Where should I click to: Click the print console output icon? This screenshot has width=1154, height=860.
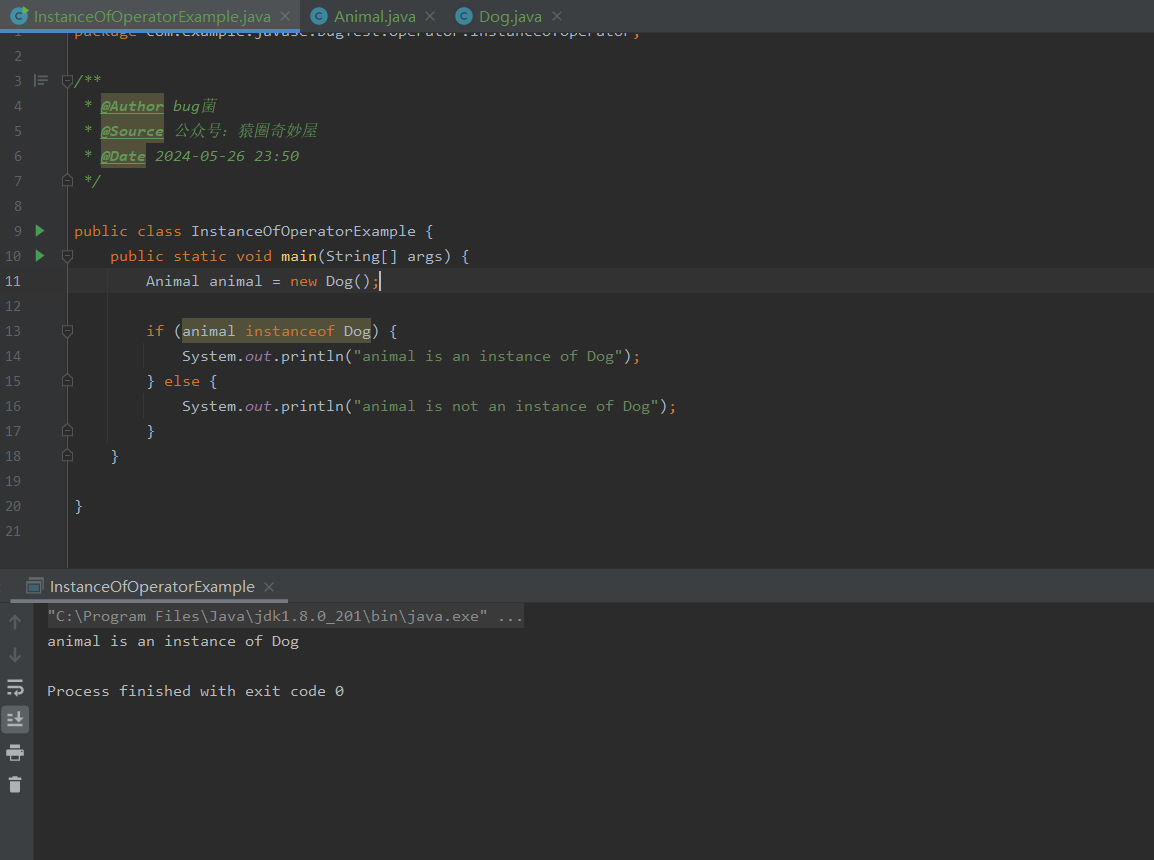(x=15, y=753)
